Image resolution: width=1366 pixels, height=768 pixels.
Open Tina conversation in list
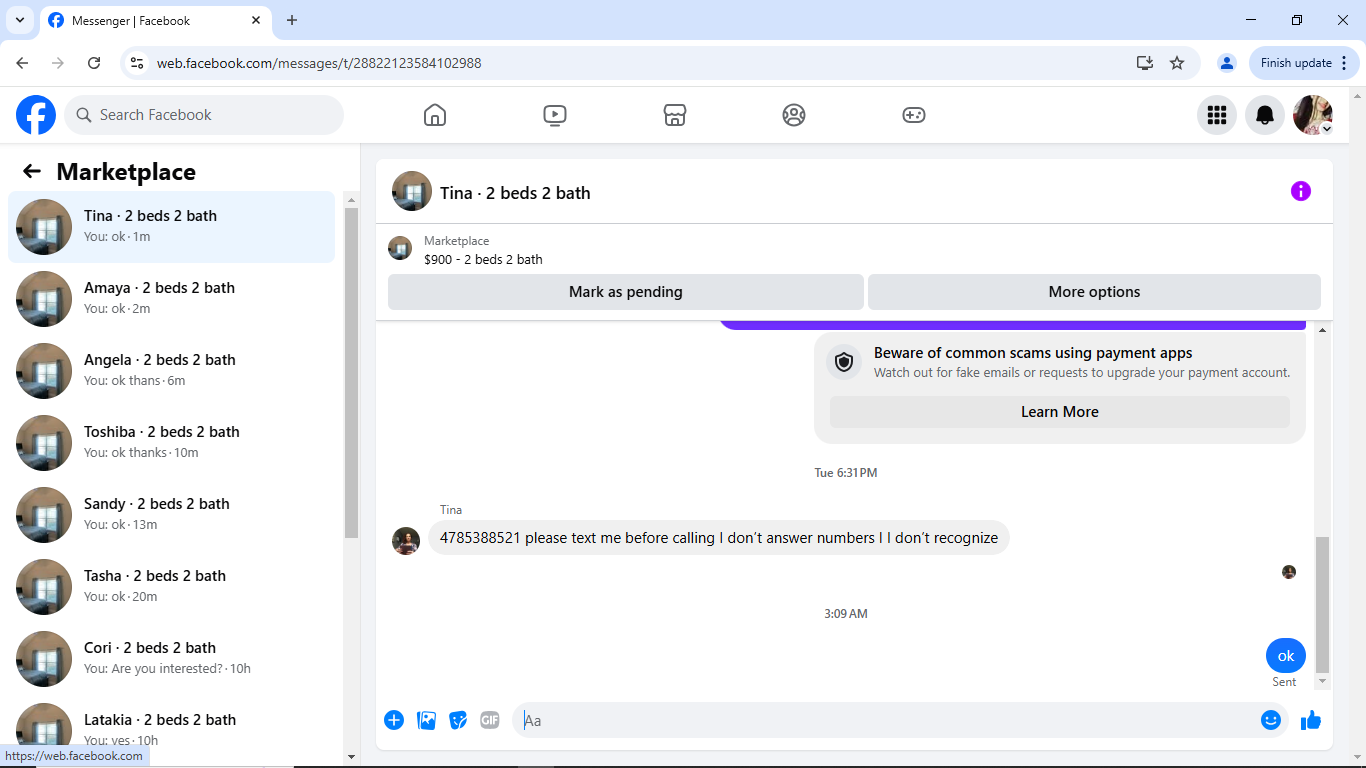pyautogui.click(x=171, y=227)
